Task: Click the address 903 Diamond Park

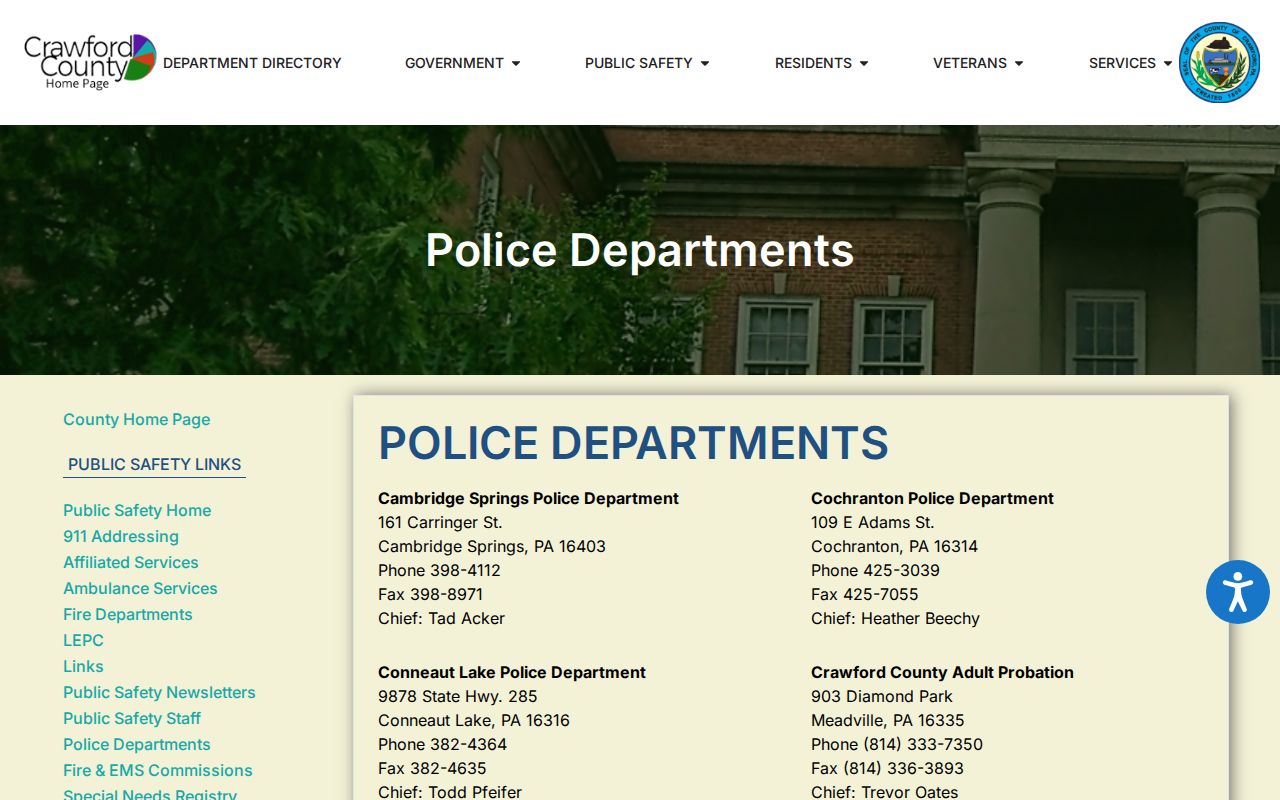Action: (882, 696)
